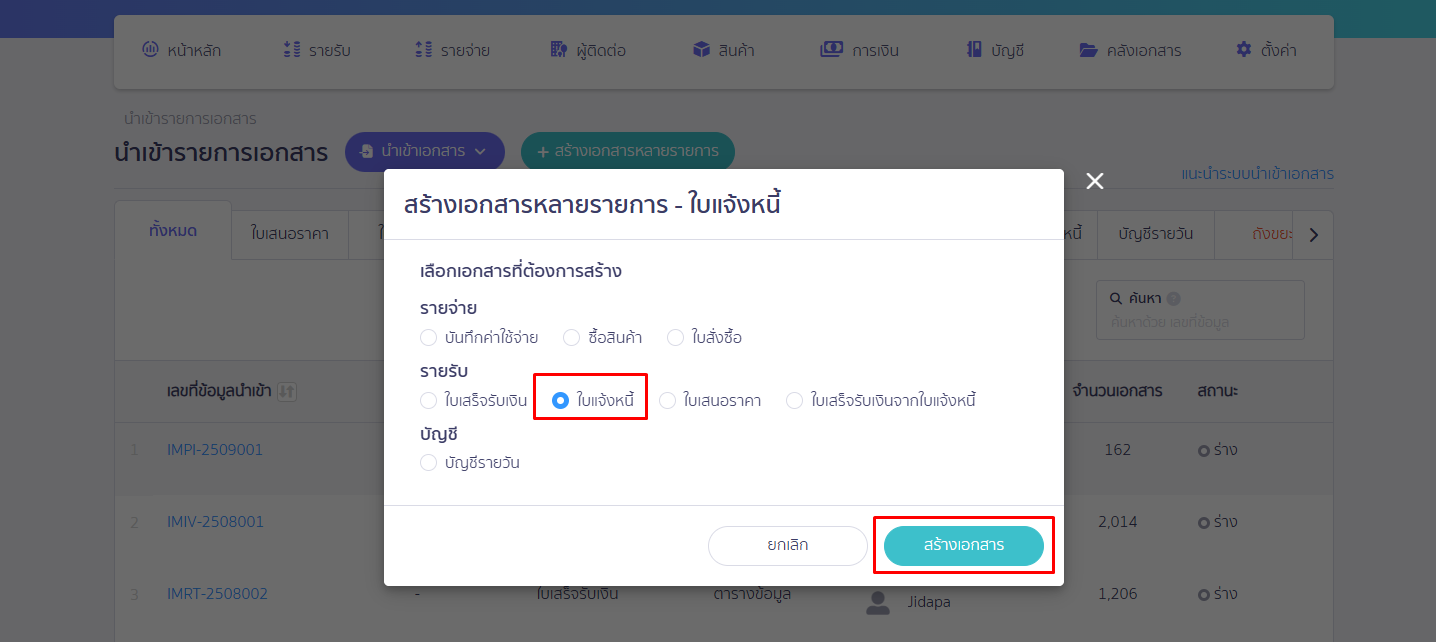
Task: Open import record IMPI-2509001
Action: 215,450
